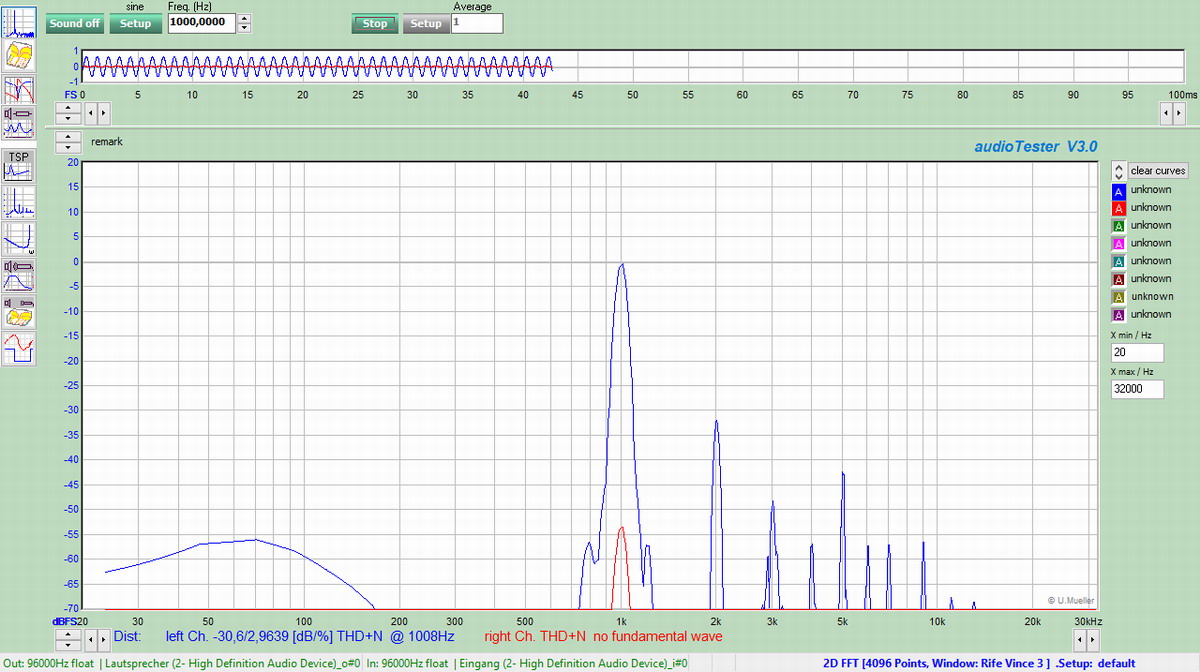Click the vertical spinner left of remark
Screen dimensions: 1200x672
(68, 142)
